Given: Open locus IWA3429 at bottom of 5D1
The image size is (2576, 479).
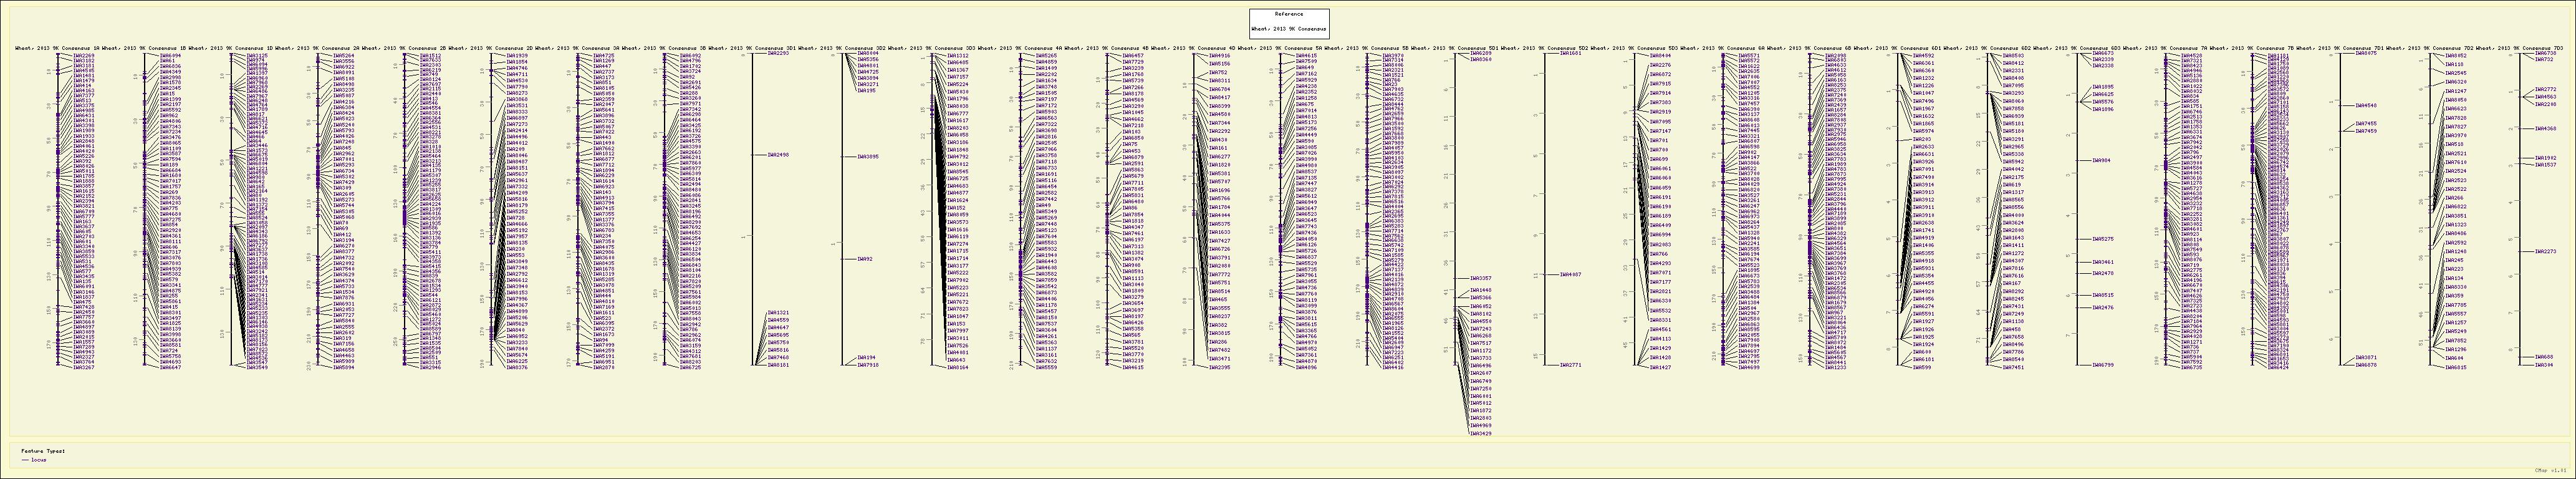Looking at the screenshot, I should point(1481,433).
